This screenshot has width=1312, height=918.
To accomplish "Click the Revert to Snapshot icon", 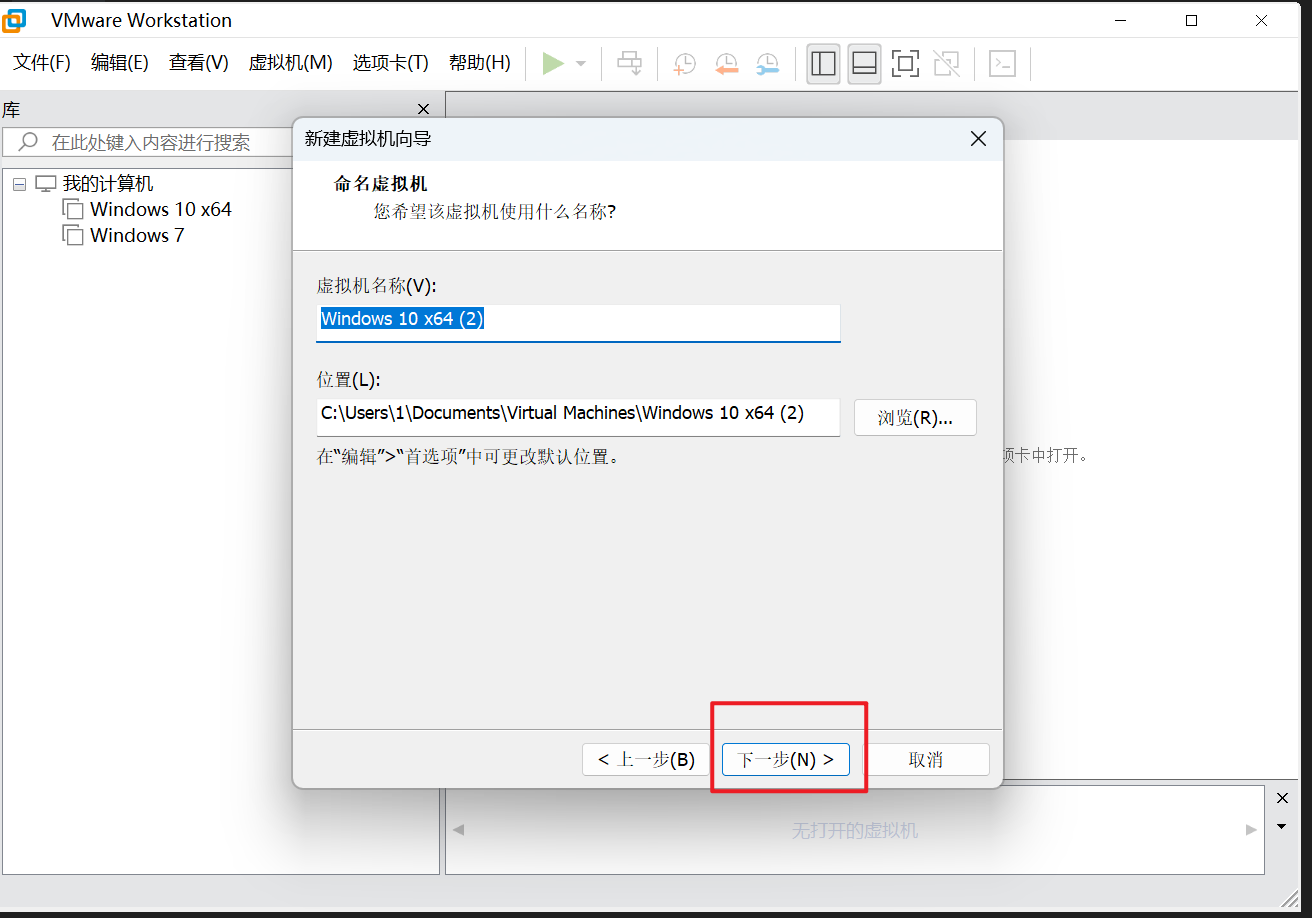I will point(726,64).
